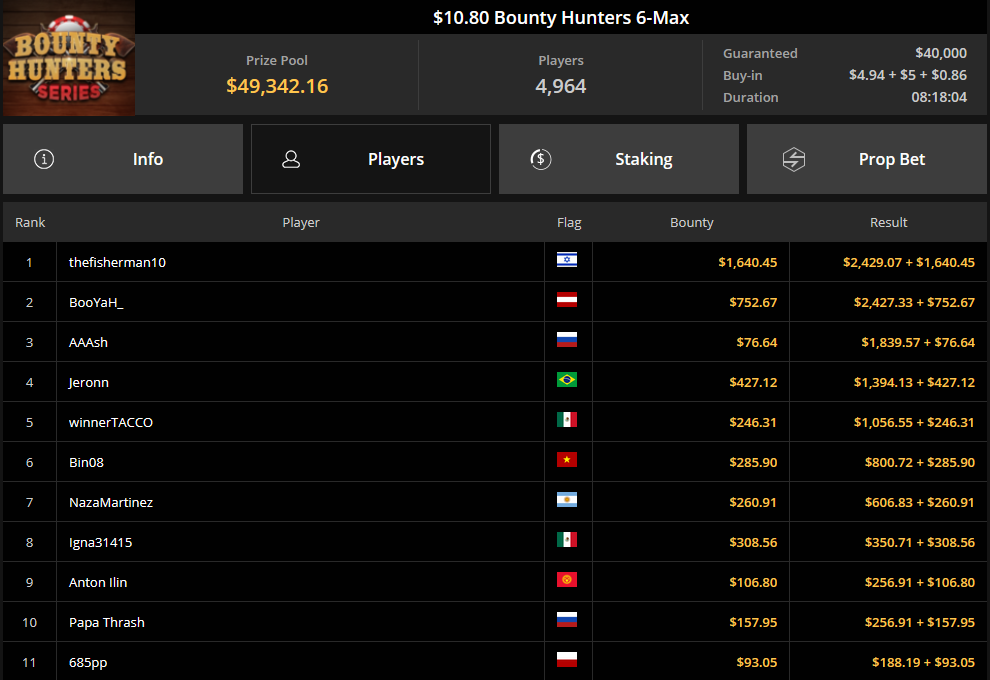This screenshot has width=990, height=680.
Task: Click the person silhouette icon on Players tab
Action: point(291,158)
